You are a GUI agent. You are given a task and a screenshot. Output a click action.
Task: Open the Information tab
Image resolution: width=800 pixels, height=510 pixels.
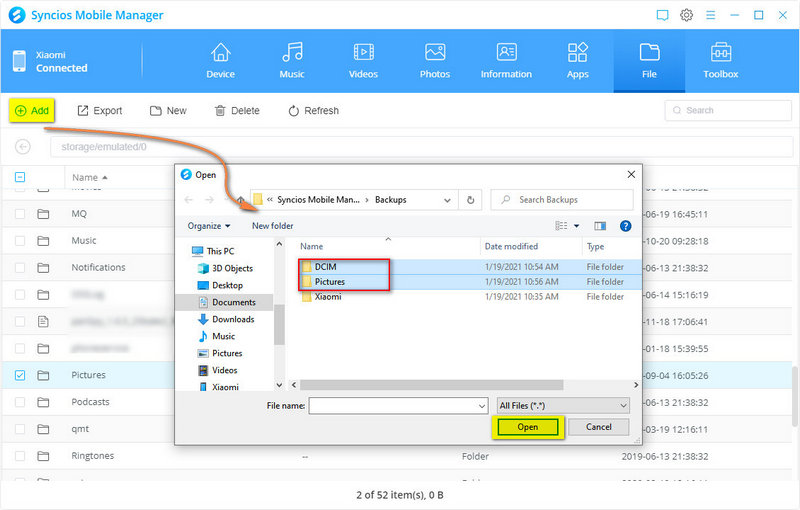[x=506, y=61]
